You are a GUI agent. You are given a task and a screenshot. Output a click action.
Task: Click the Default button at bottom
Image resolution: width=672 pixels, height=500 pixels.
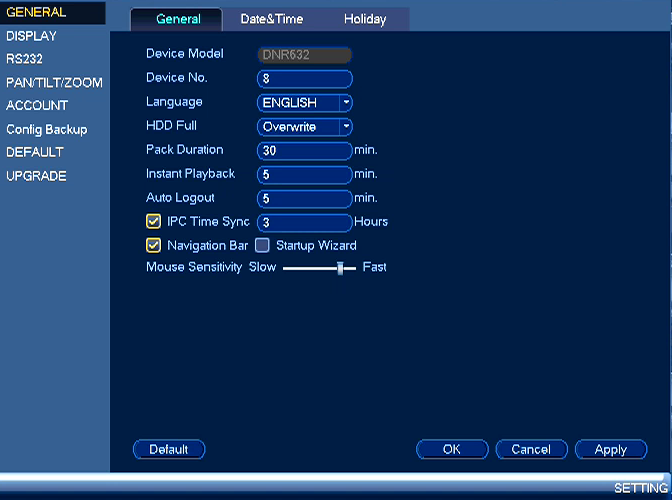tap(169, 449)
